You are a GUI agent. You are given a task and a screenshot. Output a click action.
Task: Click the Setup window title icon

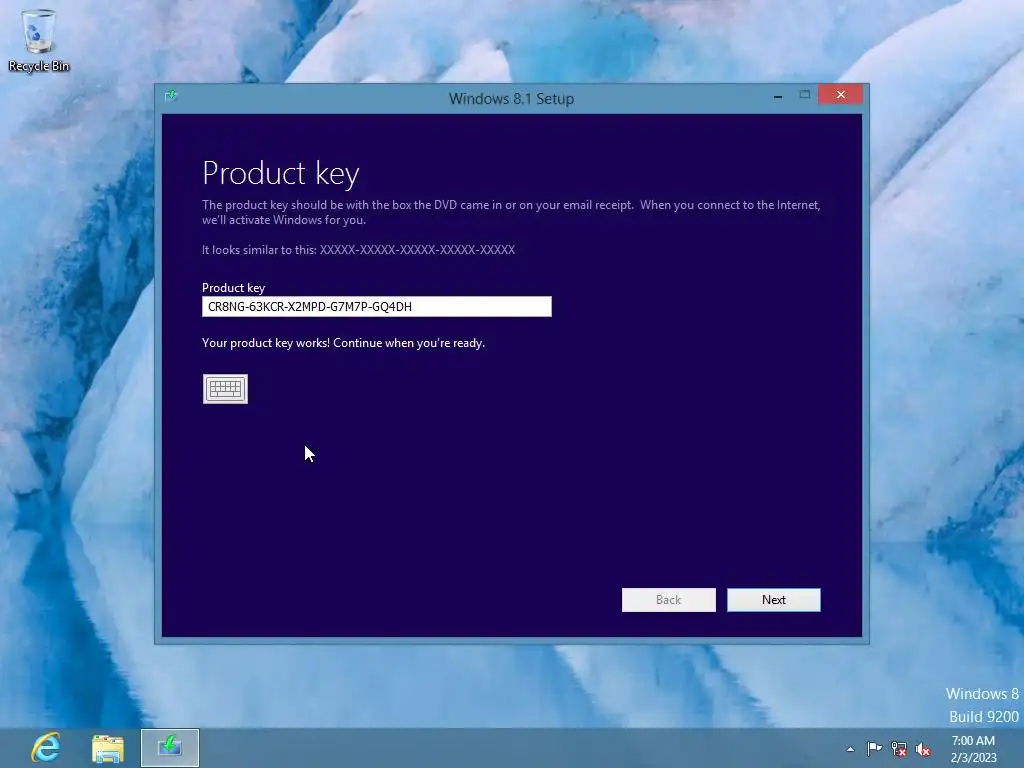point(170,97)
